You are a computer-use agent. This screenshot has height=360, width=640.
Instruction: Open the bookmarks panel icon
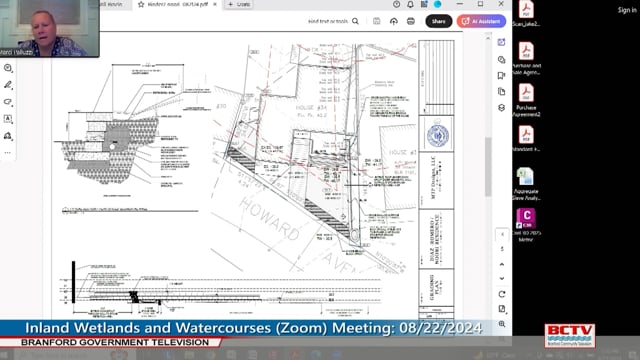click(x=502, y=76)
